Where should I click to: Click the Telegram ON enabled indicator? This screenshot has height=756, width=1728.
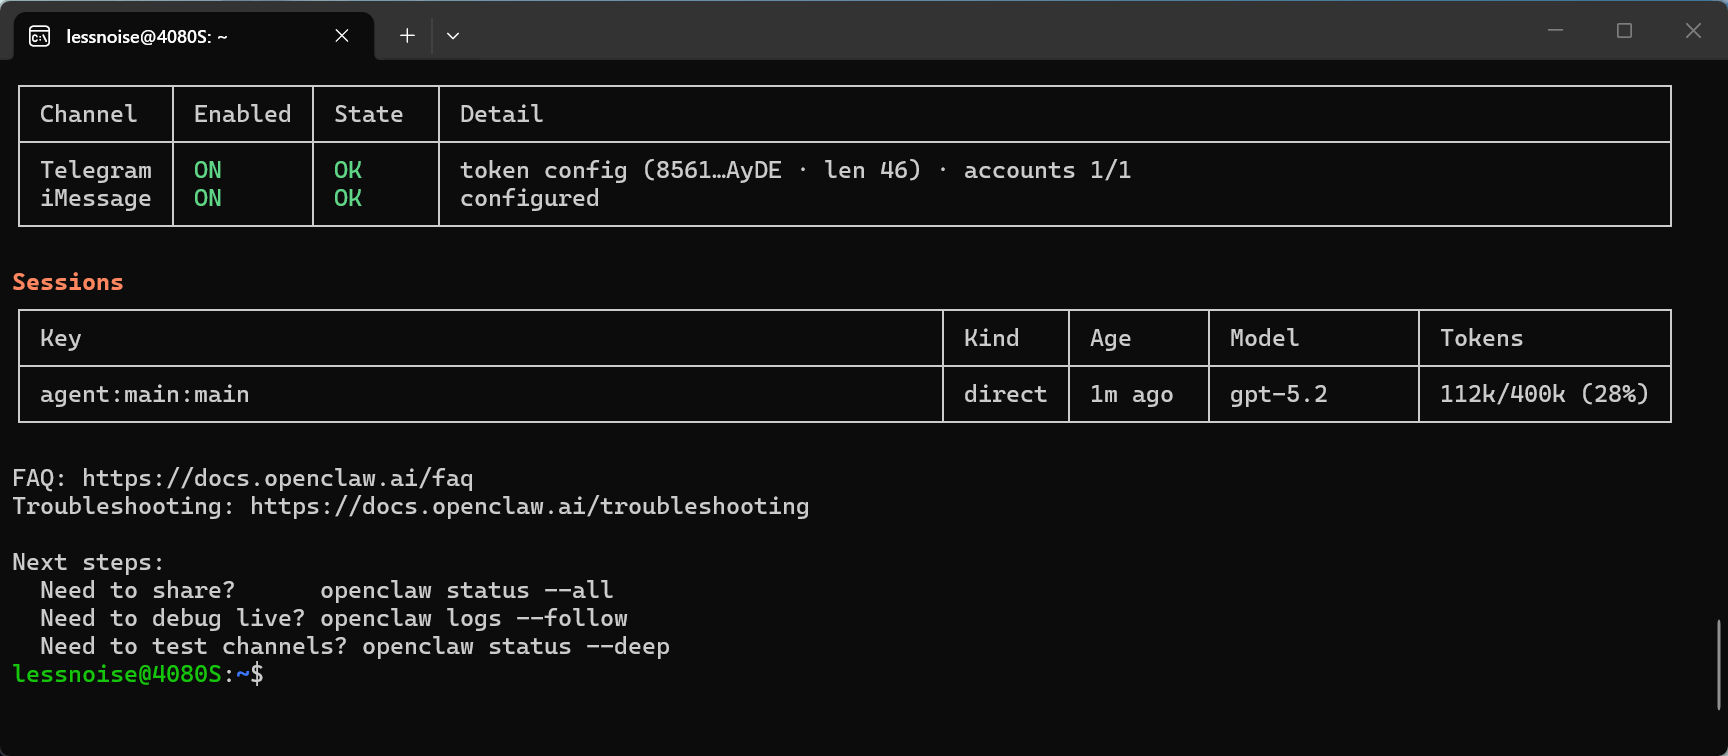coord(208,170)
